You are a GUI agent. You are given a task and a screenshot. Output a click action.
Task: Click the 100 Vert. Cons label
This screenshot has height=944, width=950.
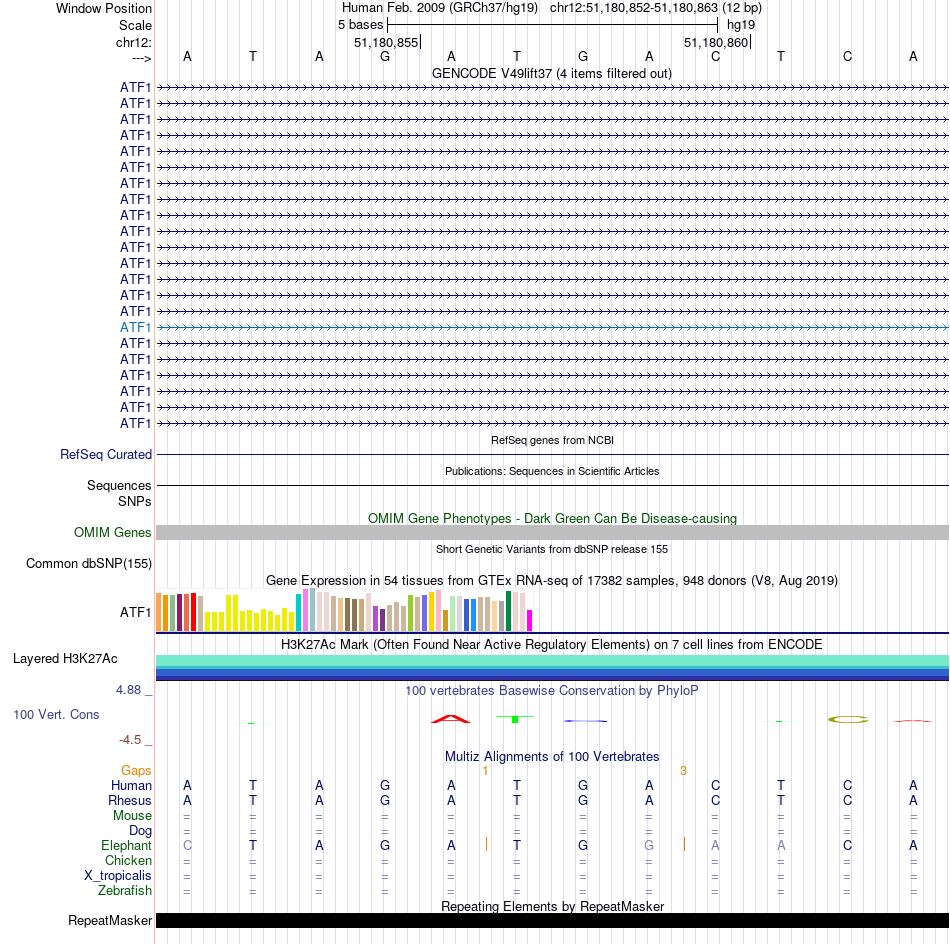[56, 714]
